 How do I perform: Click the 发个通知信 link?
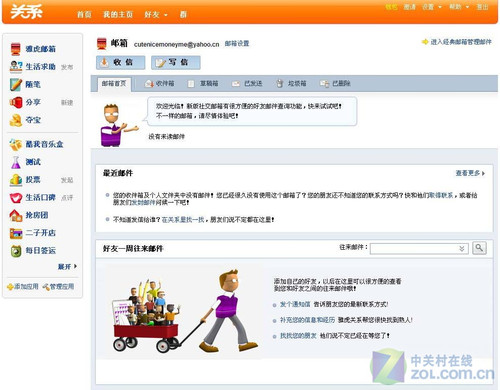295,304
